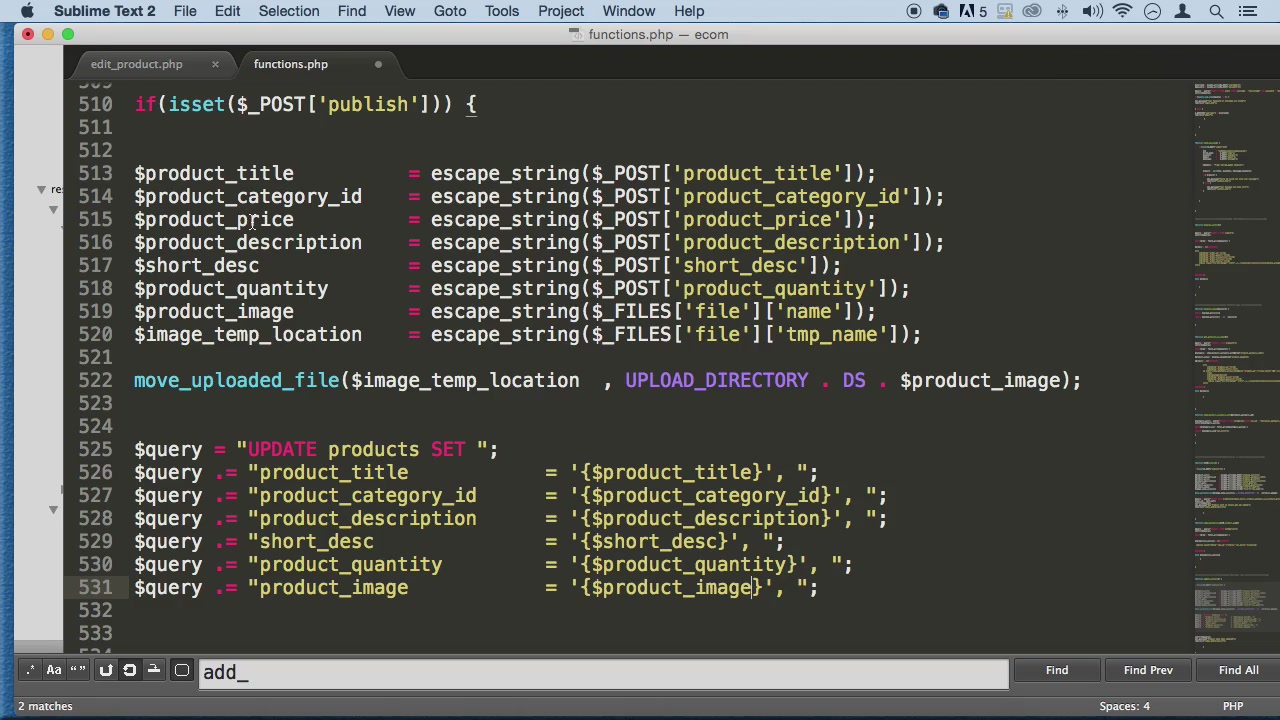Switch to the functions.php tab

point(290,64)
